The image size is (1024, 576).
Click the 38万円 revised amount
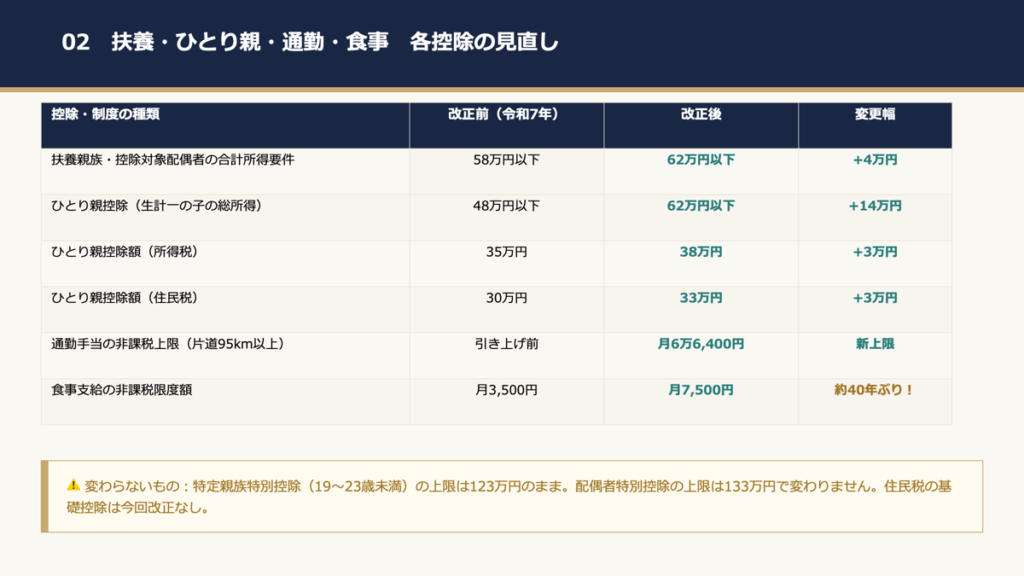(700, 252)
